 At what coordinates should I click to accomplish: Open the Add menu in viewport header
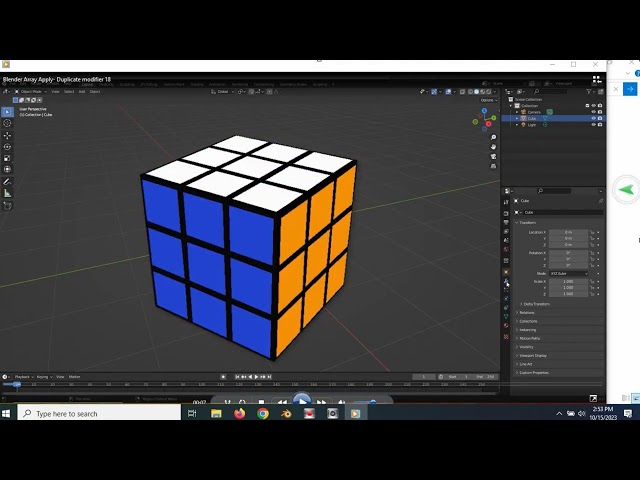click(x=82, y=92)
